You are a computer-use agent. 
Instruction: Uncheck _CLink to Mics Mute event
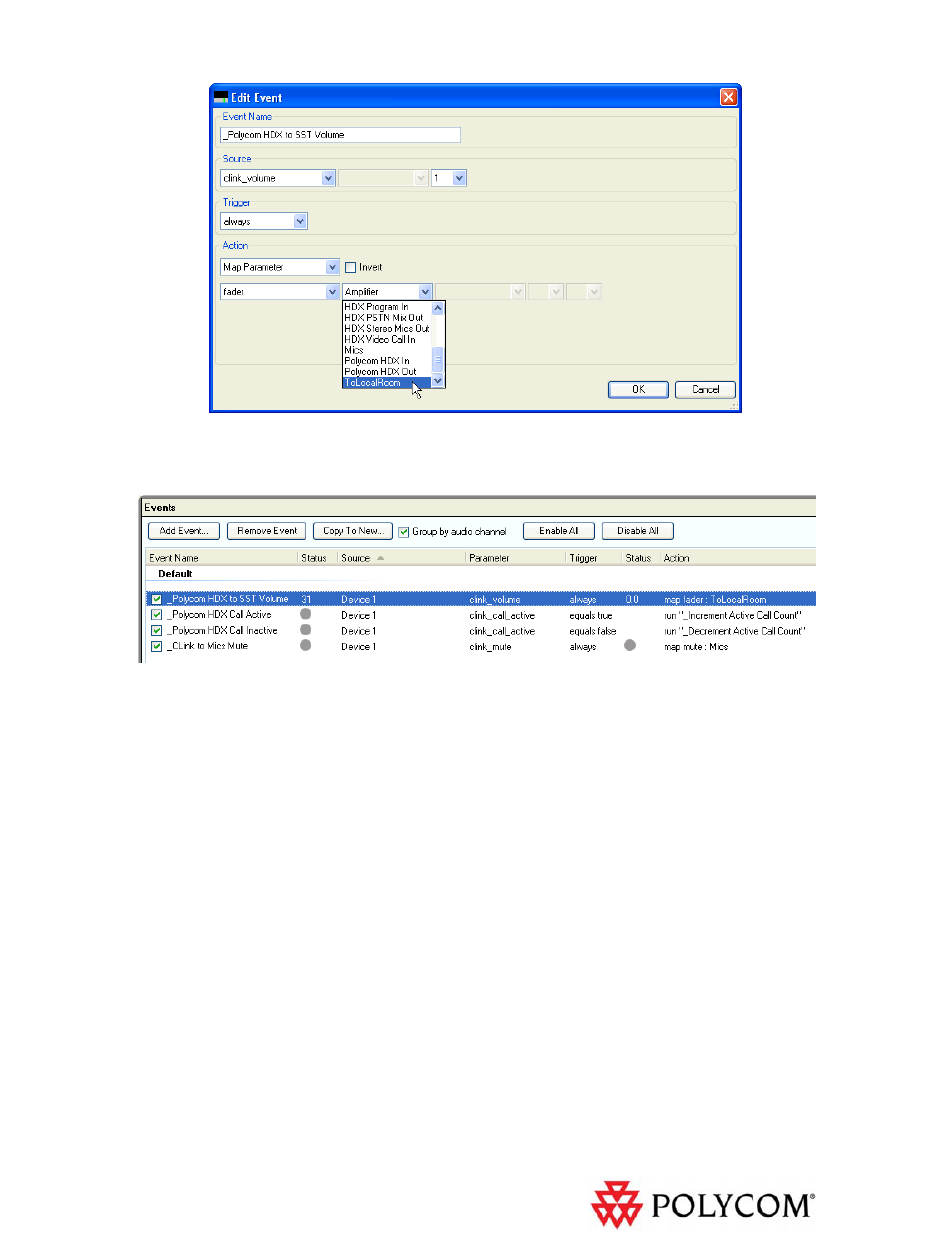[x=157, y=647]
